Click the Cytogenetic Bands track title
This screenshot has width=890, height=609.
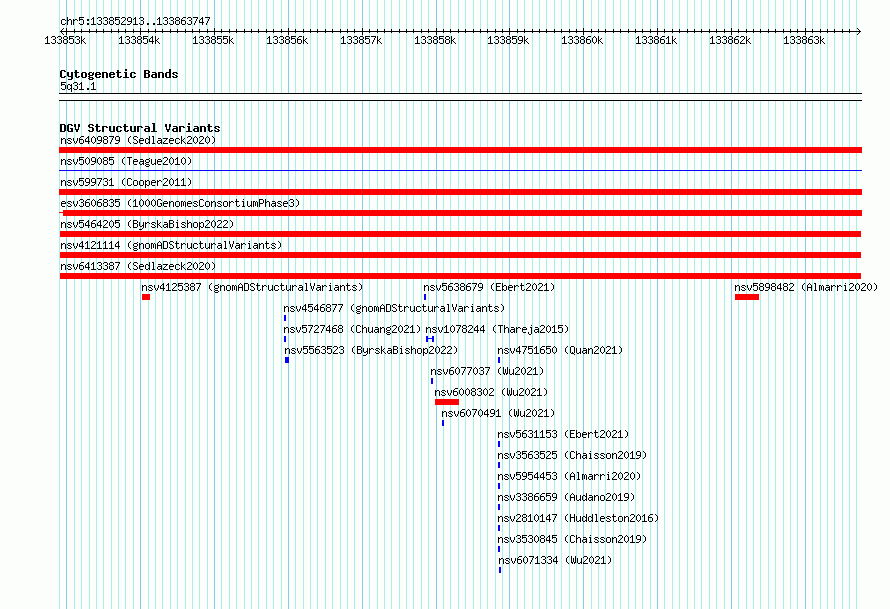coord(119,74)
